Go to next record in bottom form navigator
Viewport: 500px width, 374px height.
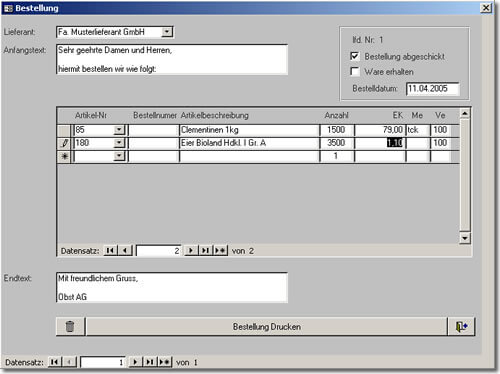click(x=135, y=362)
